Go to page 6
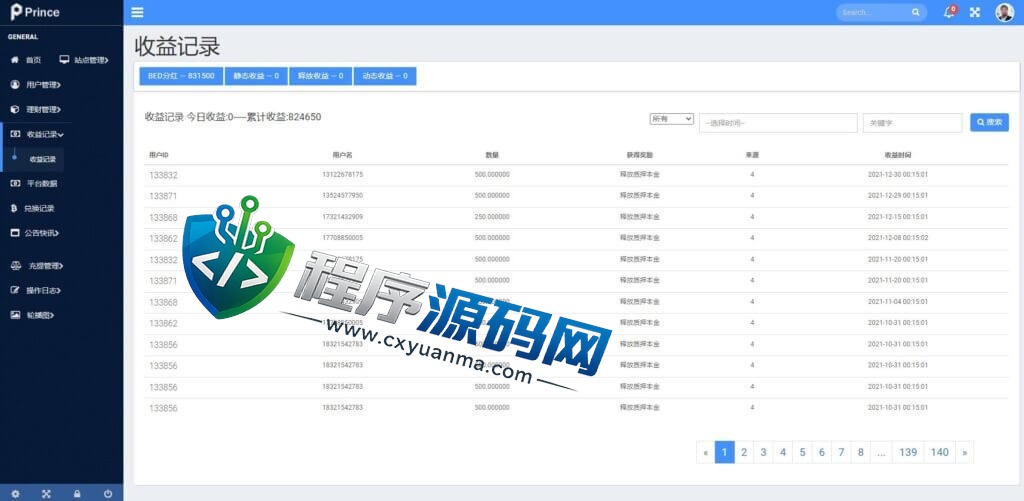Image resolution: width=1024 pixels, height=501 pixels. click(822, 452)
